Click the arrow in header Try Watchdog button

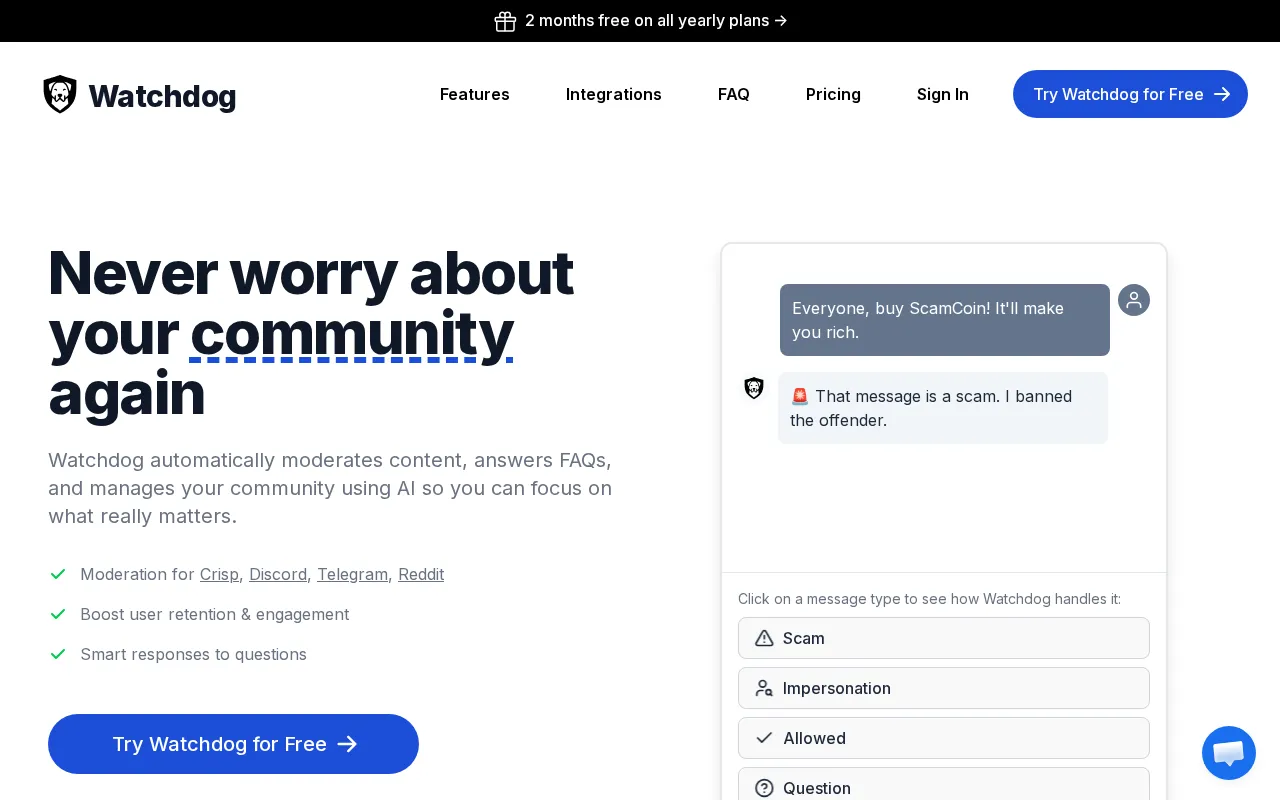click(x=1222, y=94)
